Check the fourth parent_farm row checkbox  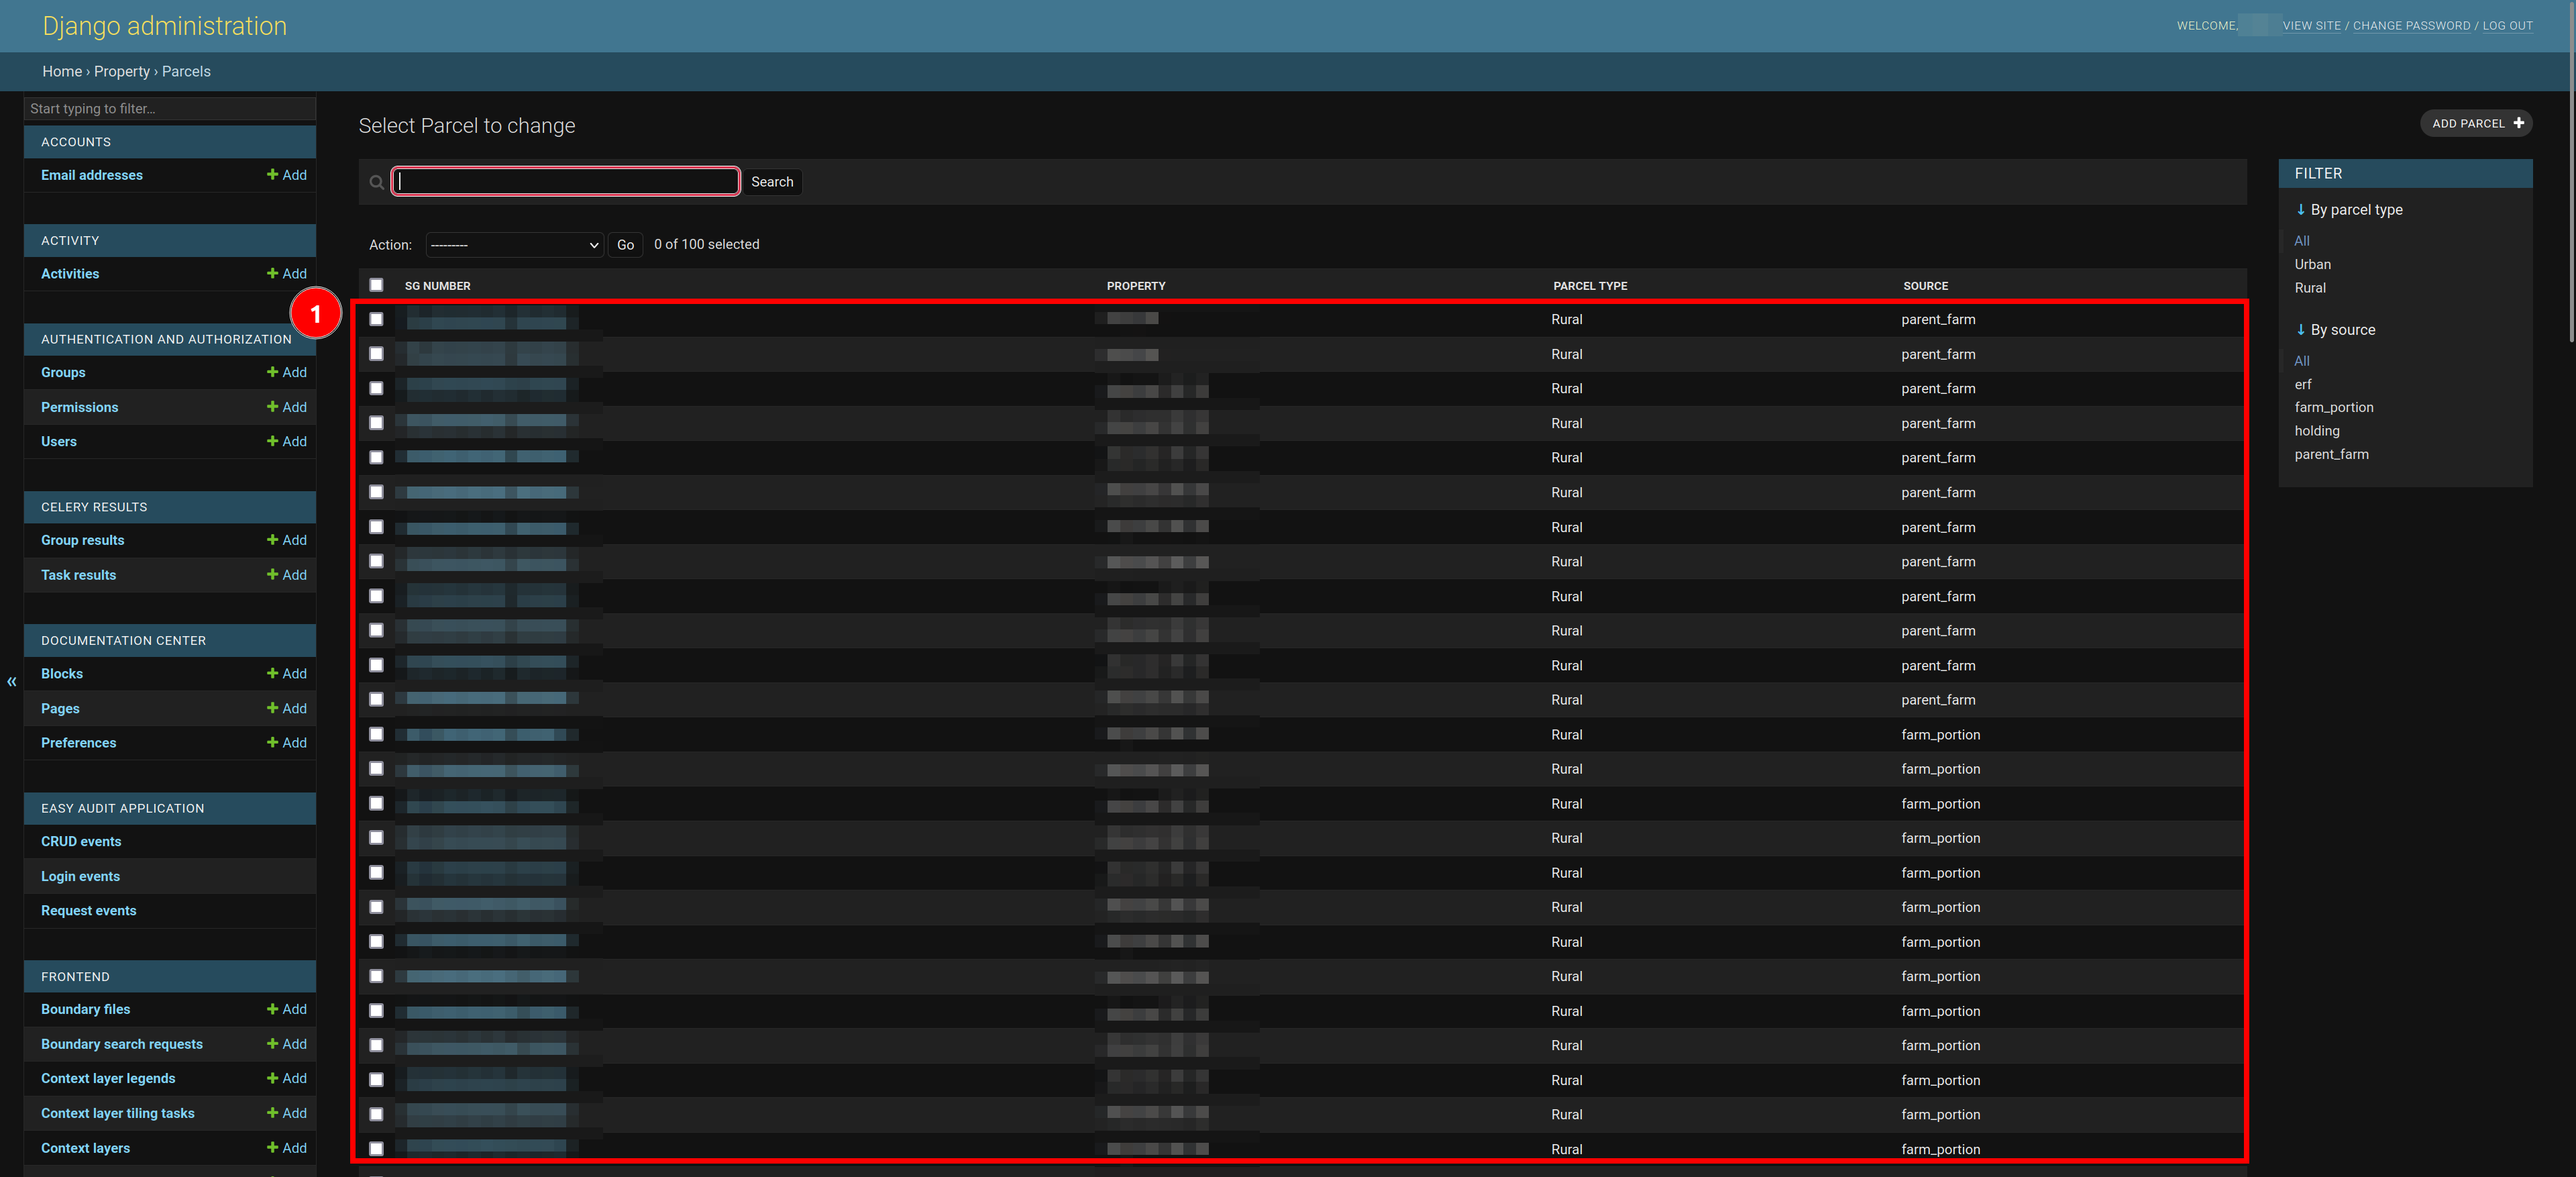(376, 423)
